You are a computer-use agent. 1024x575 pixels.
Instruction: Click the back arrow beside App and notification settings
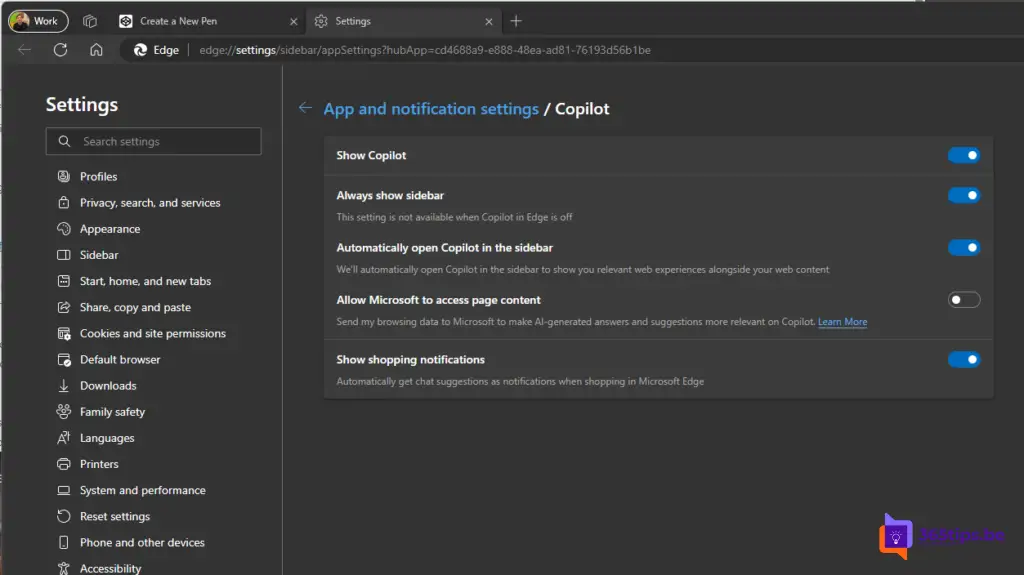(305, 108)
